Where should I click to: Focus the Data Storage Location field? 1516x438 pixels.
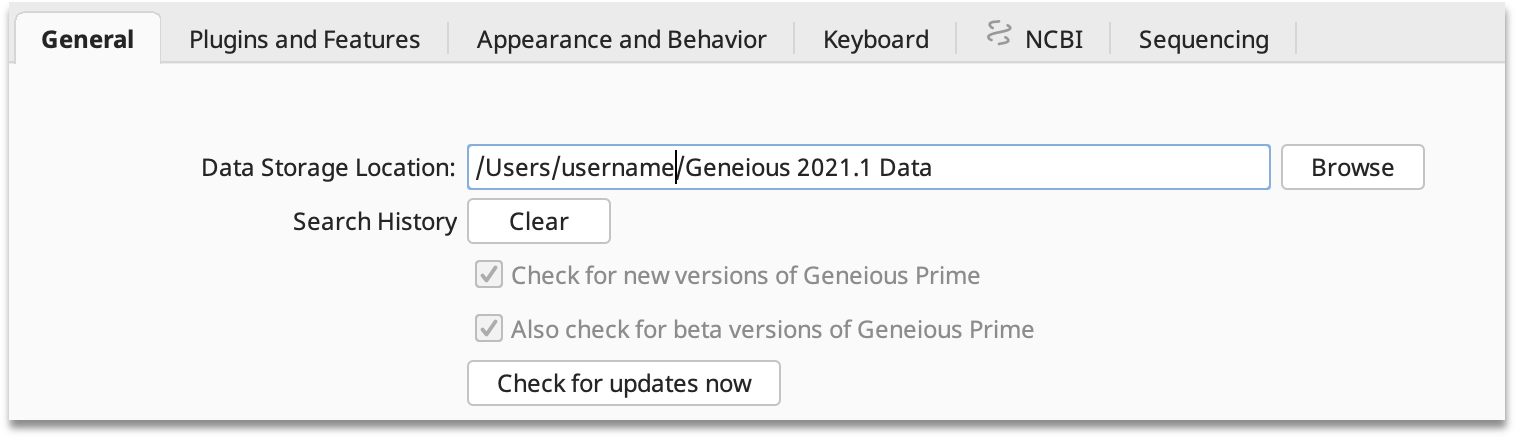tap(869, 167)
